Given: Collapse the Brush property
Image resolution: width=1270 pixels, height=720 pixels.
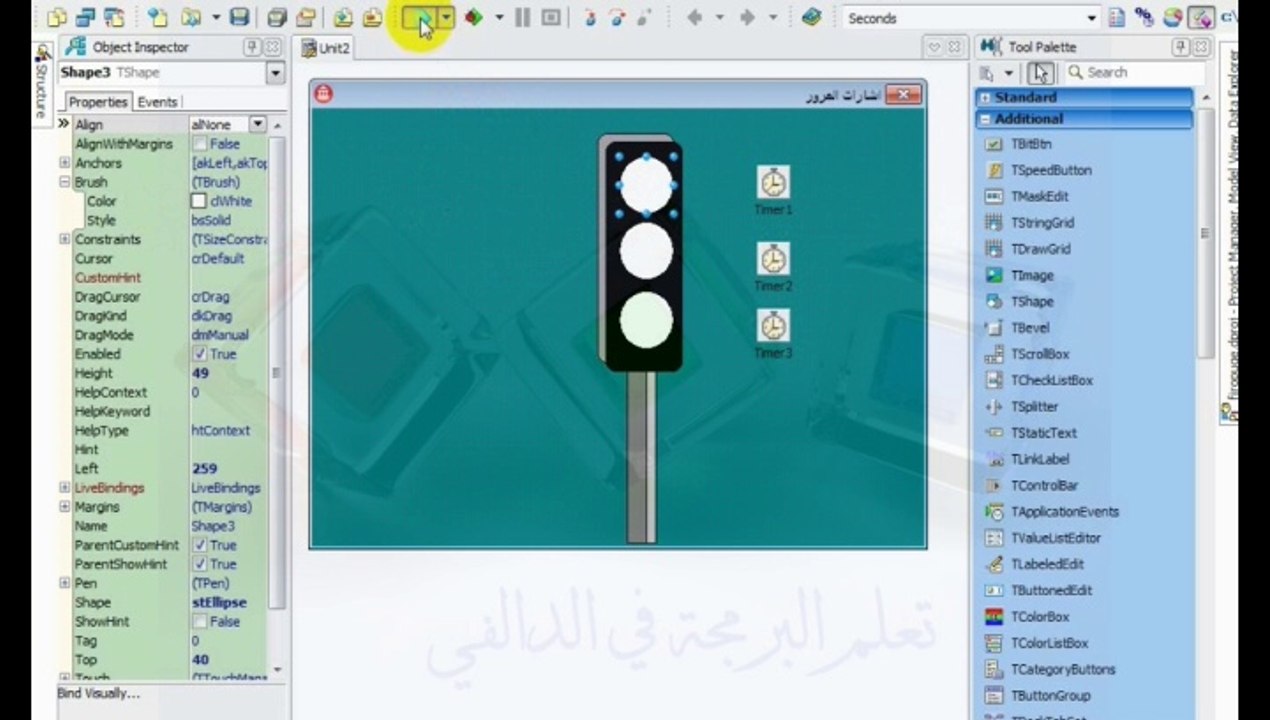Looking at the screenshot, I should 65,182.
